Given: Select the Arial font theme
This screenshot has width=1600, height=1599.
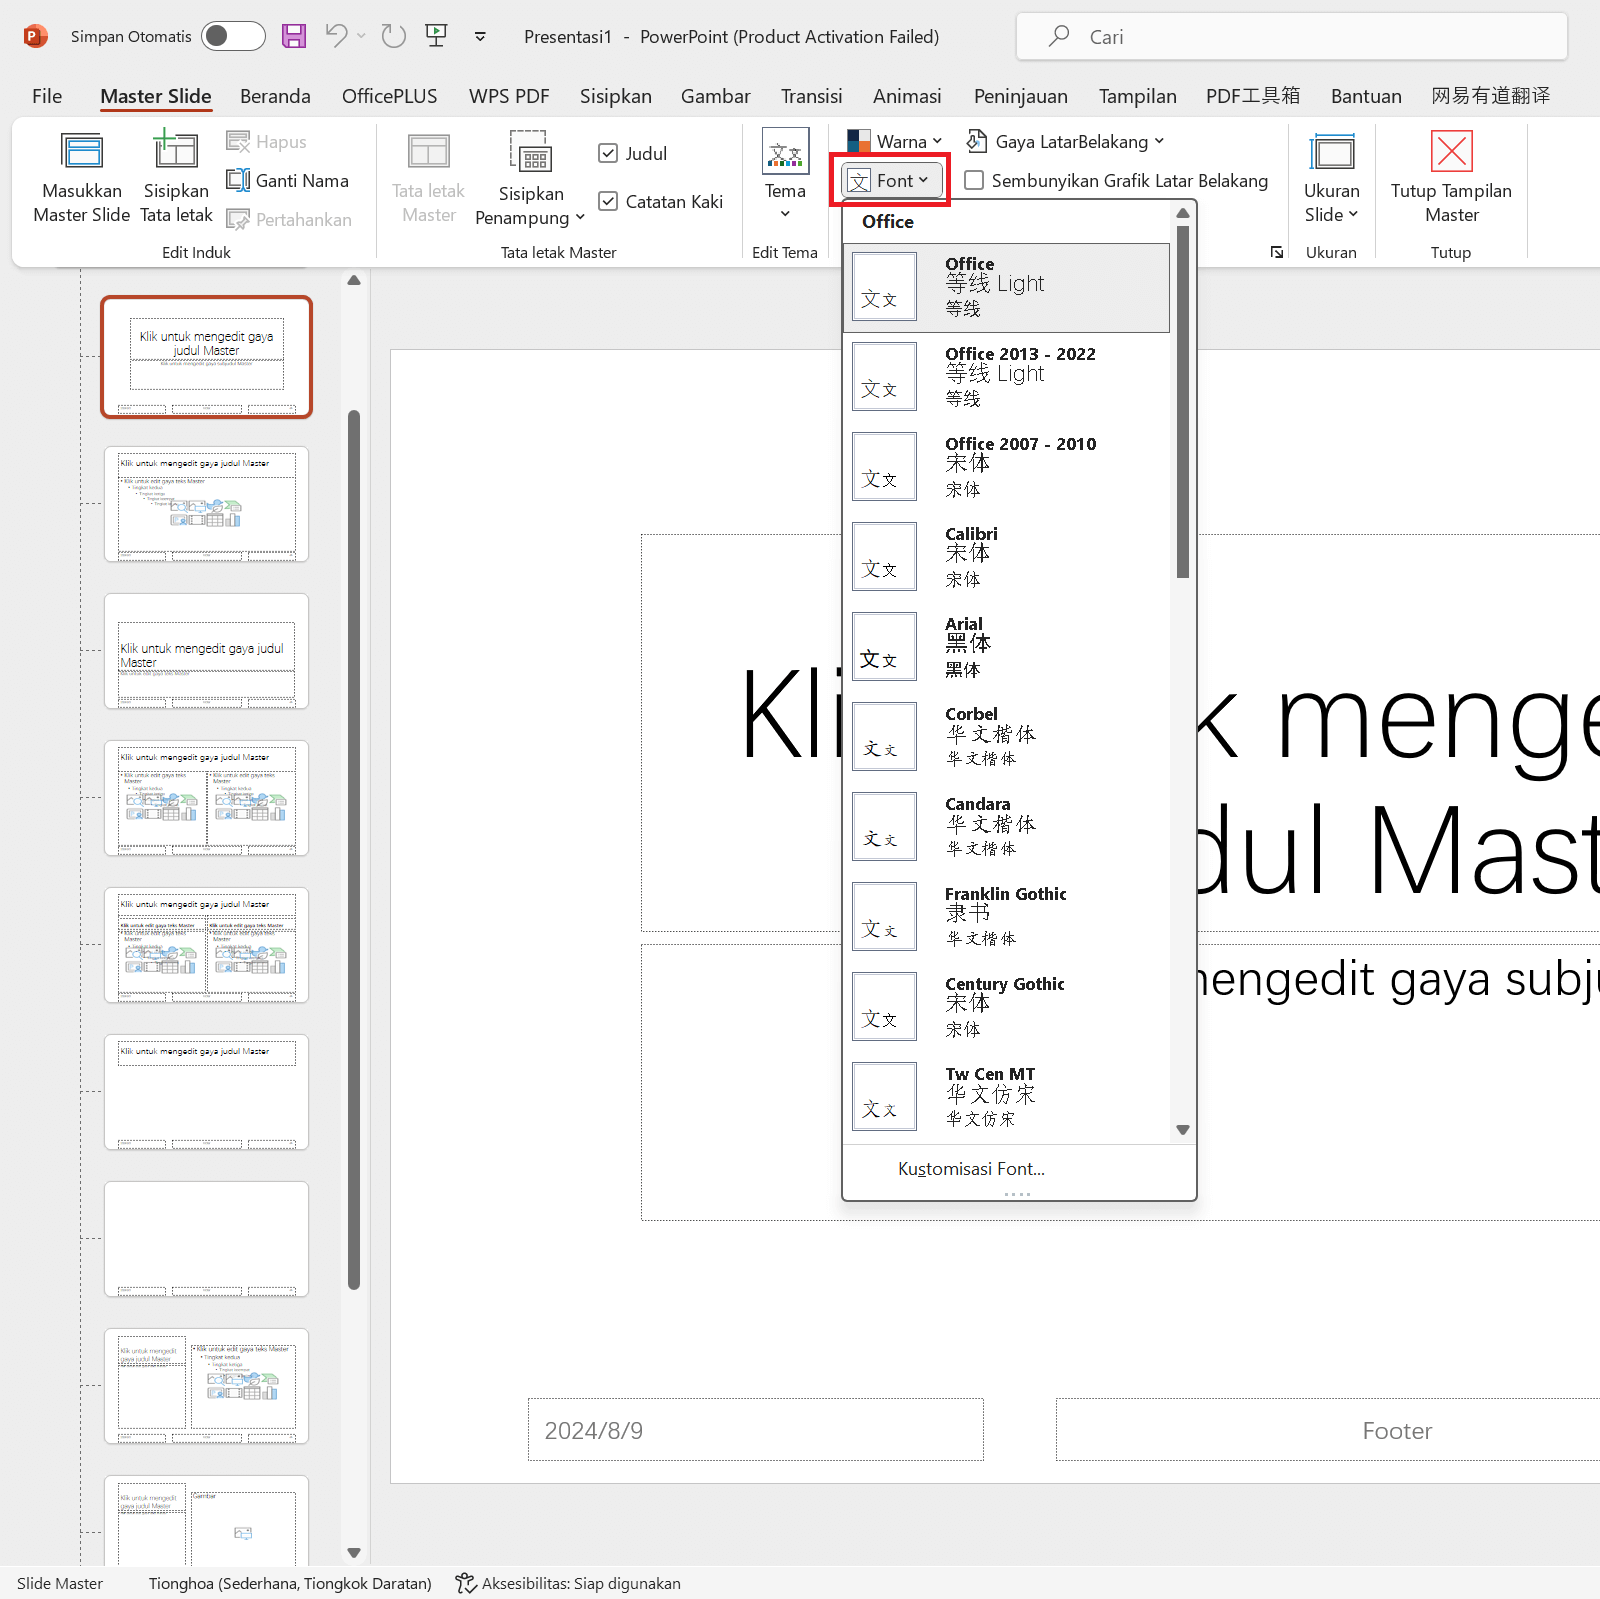Looking at the screenshot, I should pyautogui.click(x=1006, y=647).
